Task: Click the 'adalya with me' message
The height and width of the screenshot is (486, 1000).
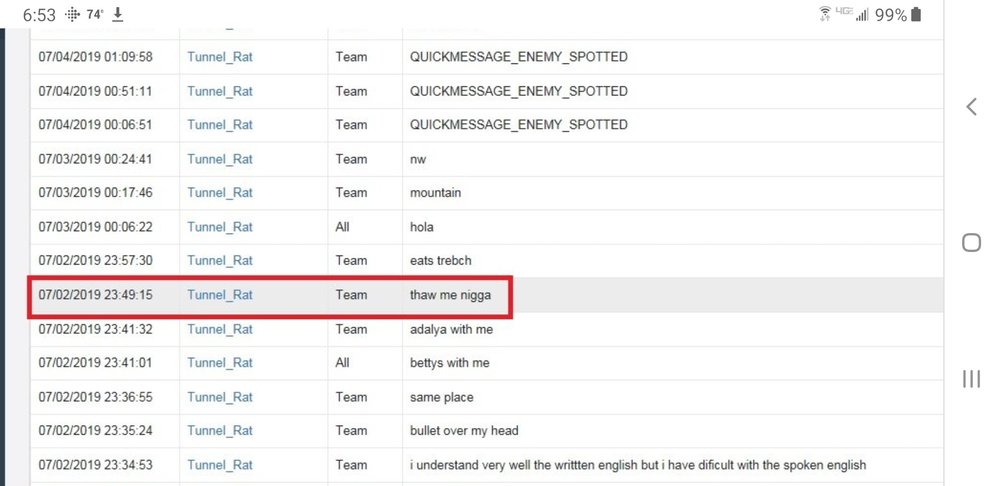Action: pos(452,329)
